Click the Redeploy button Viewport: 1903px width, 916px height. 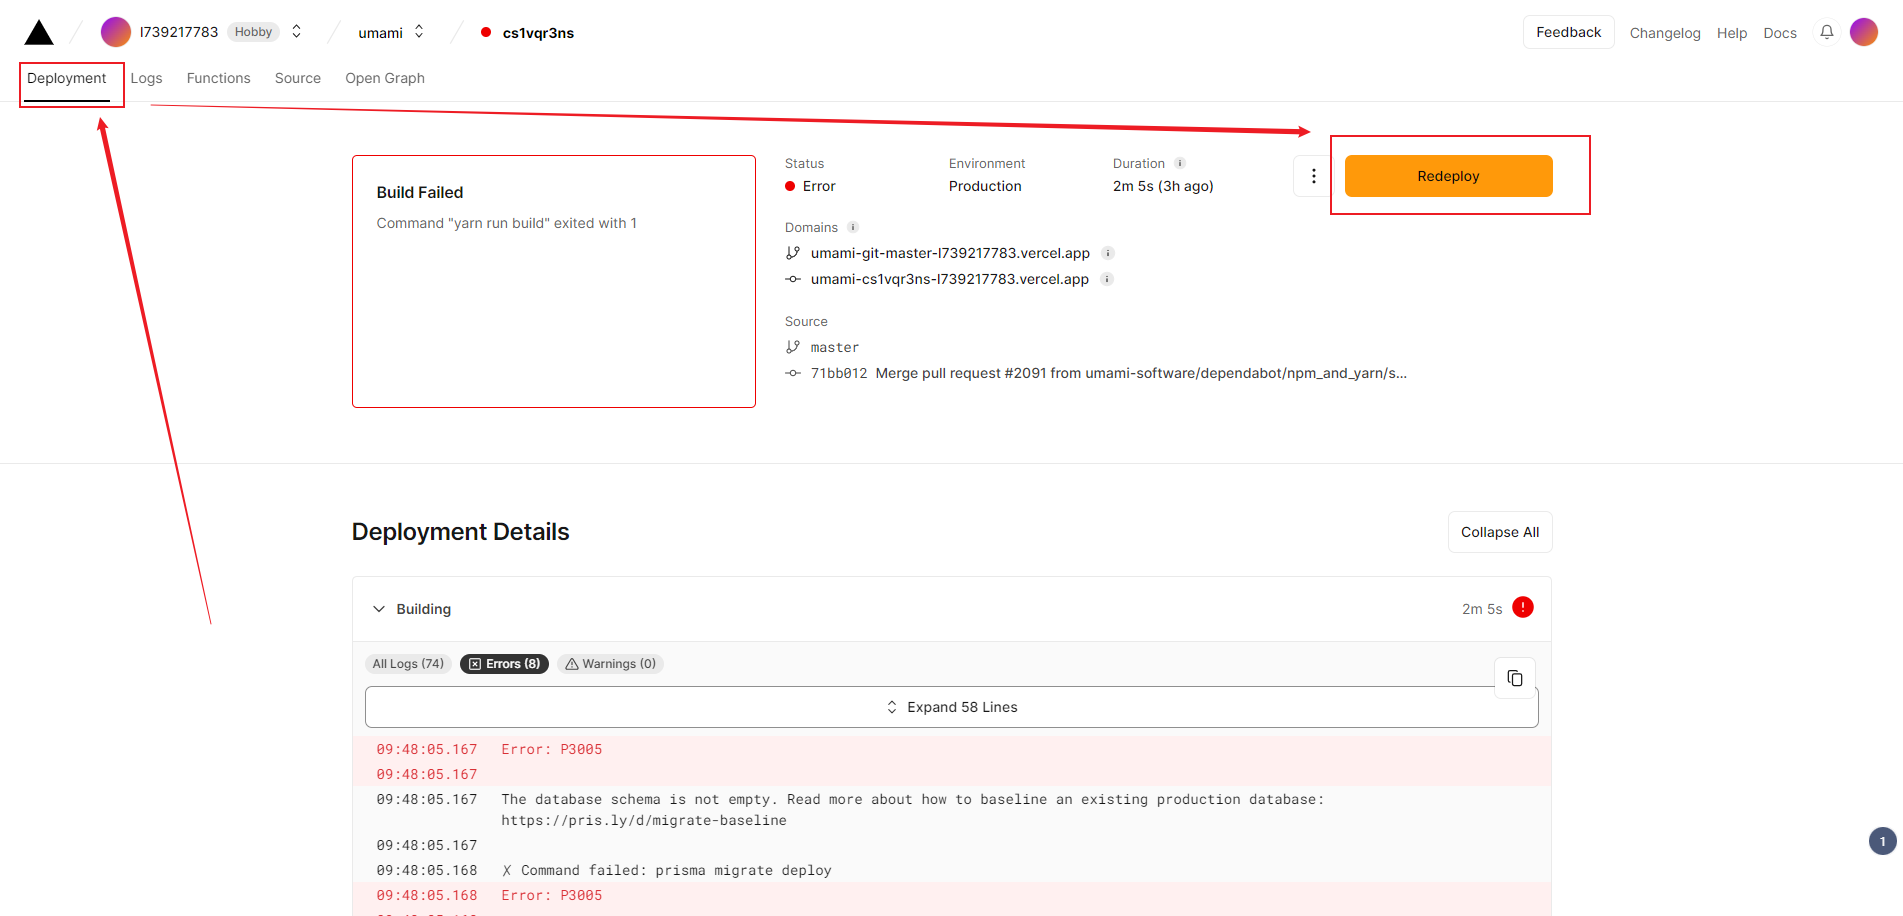1448,176
